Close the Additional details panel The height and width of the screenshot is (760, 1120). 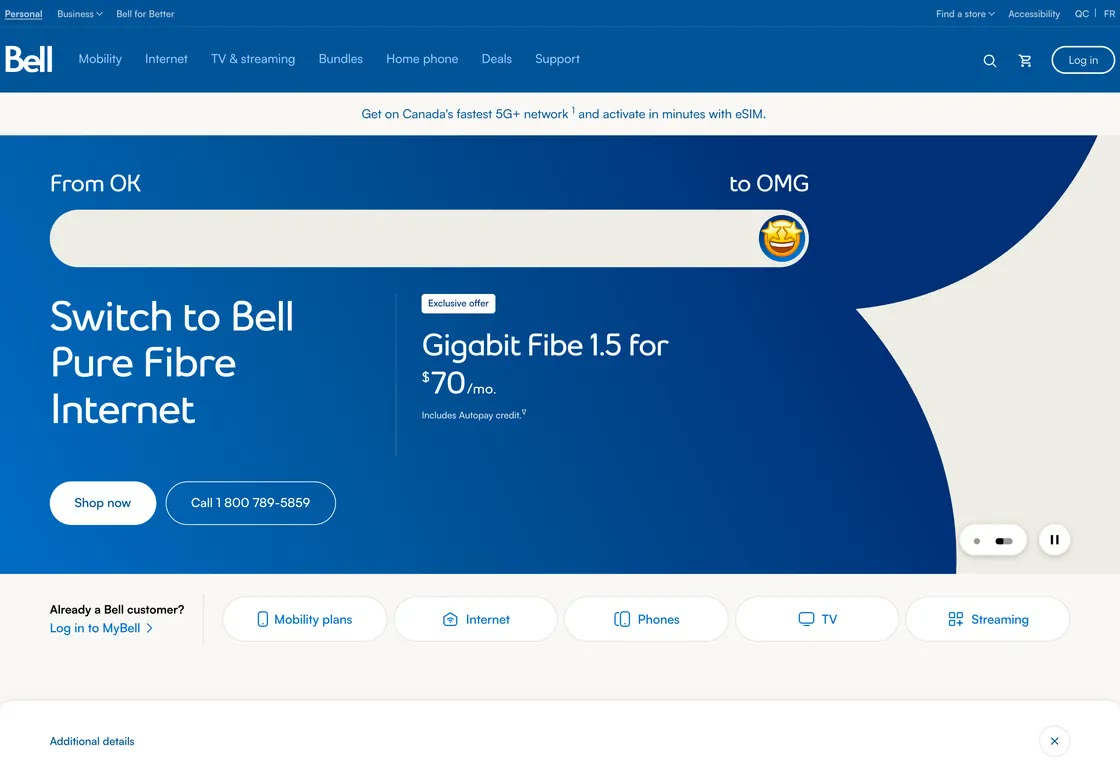pos(1054,741)
